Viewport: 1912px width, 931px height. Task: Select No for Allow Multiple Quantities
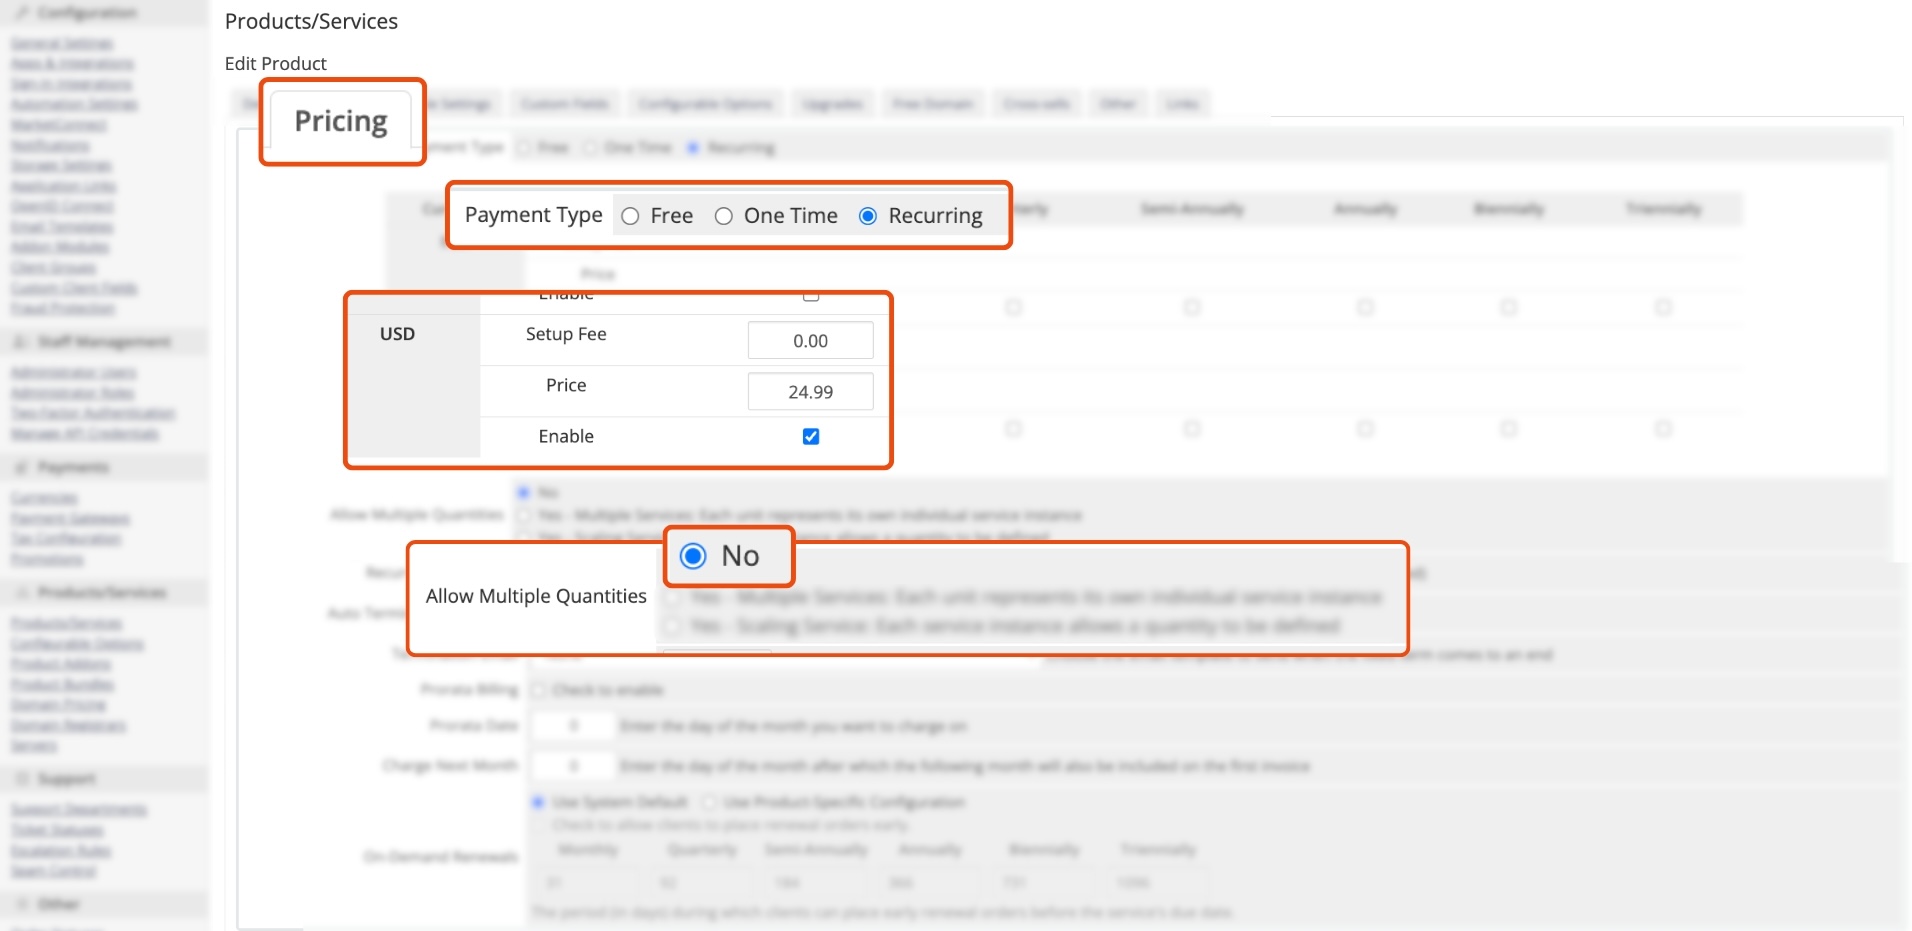pos(693,556)
